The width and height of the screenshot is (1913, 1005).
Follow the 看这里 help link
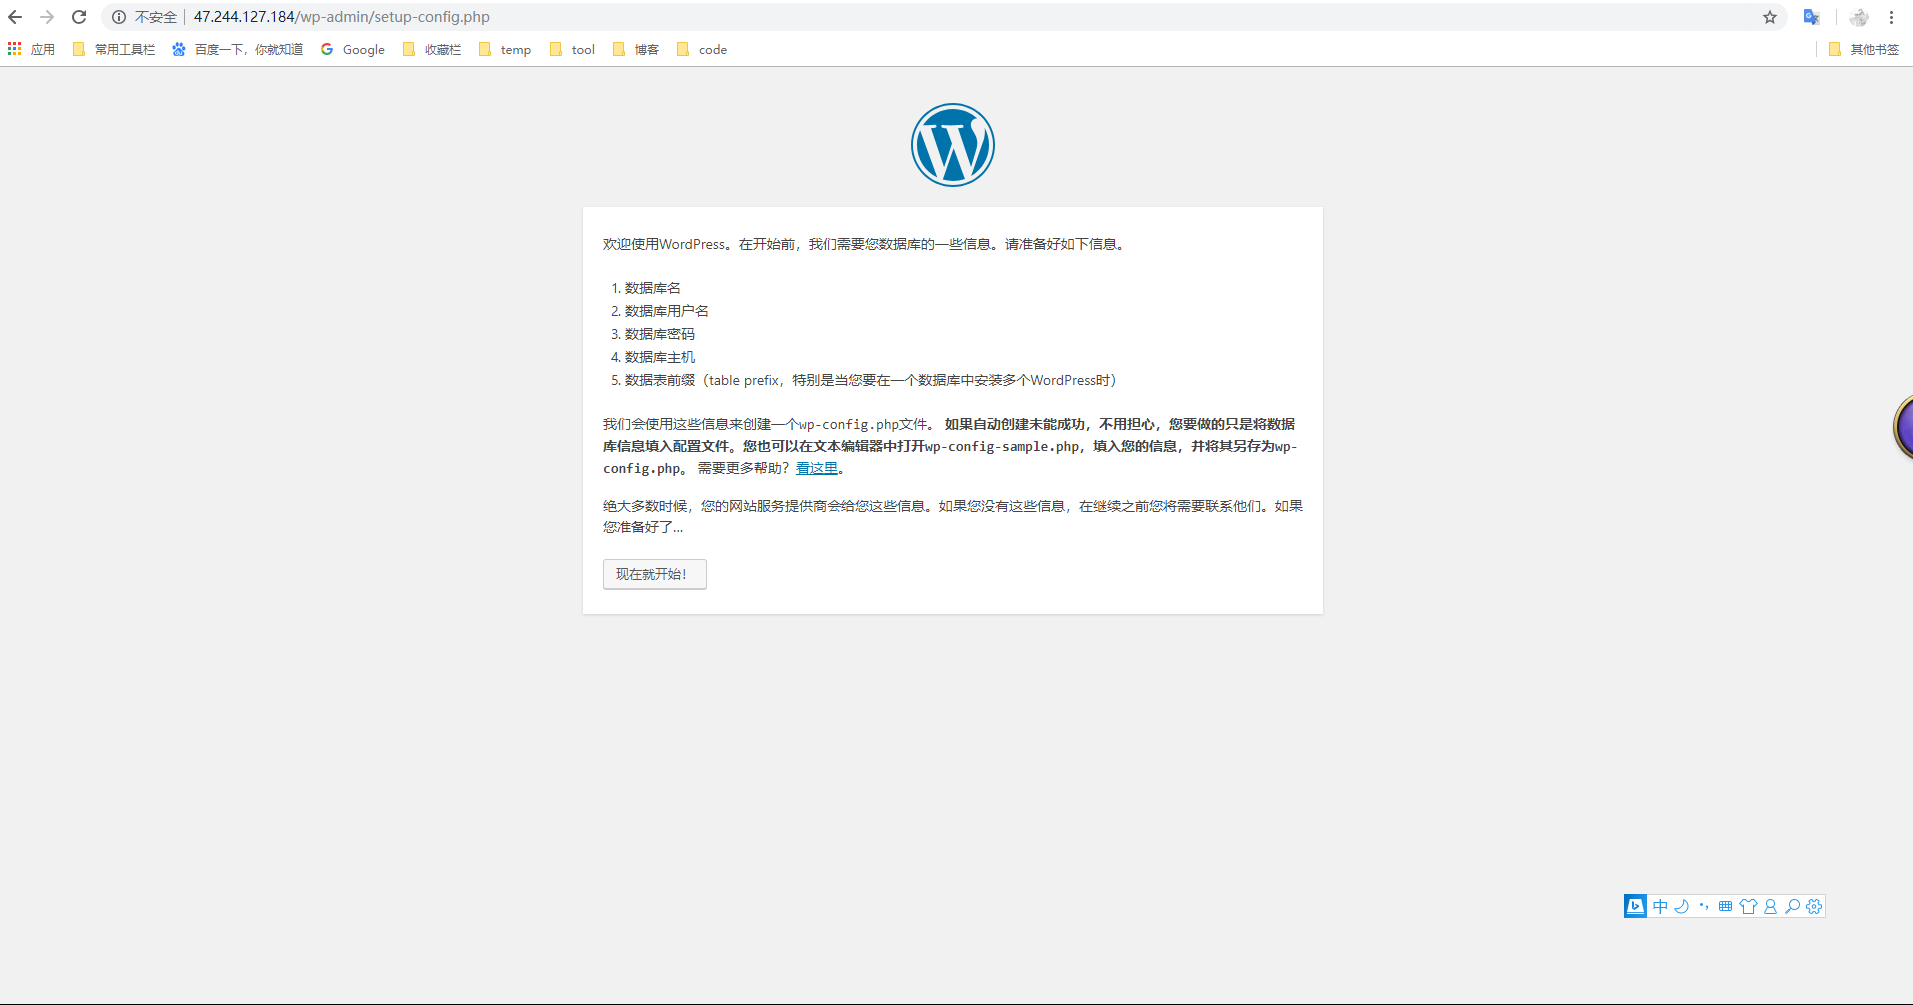coord(817,468)
